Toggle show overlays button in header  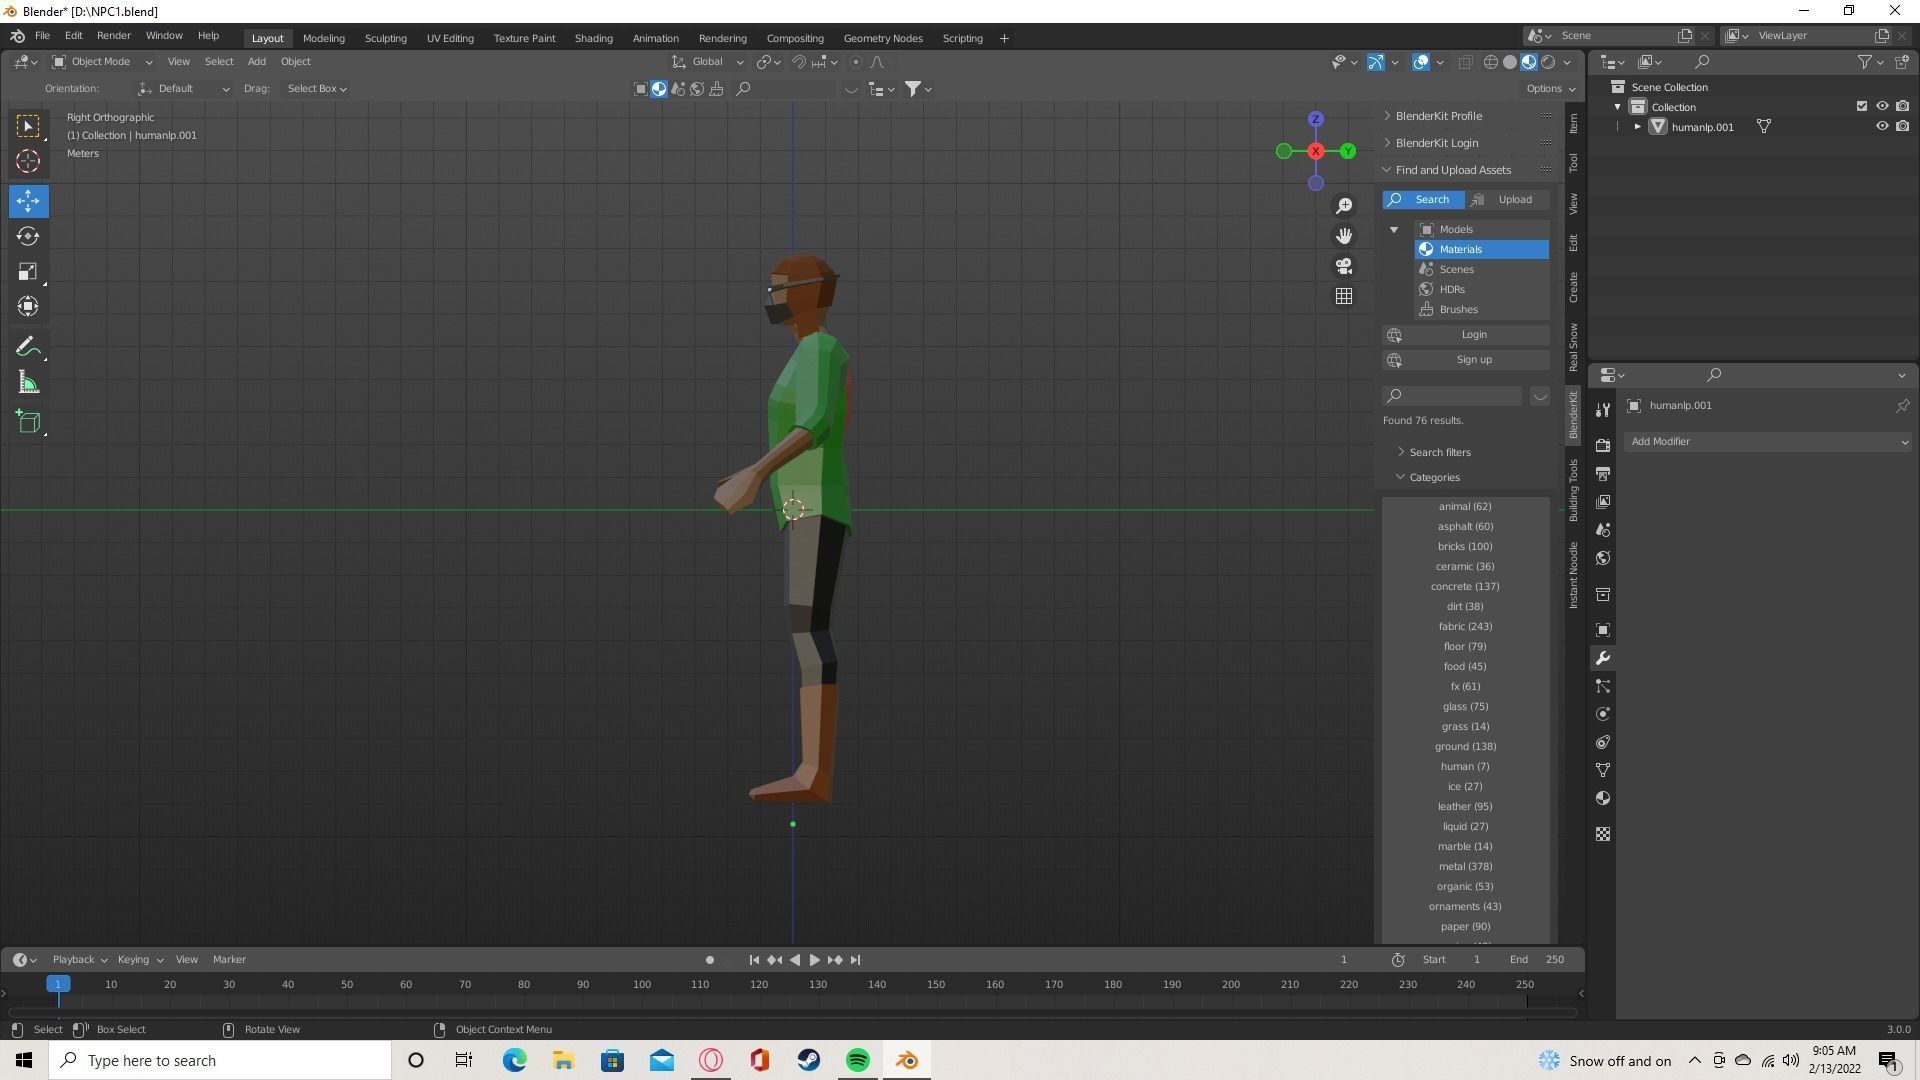(x=1421, y=62)
